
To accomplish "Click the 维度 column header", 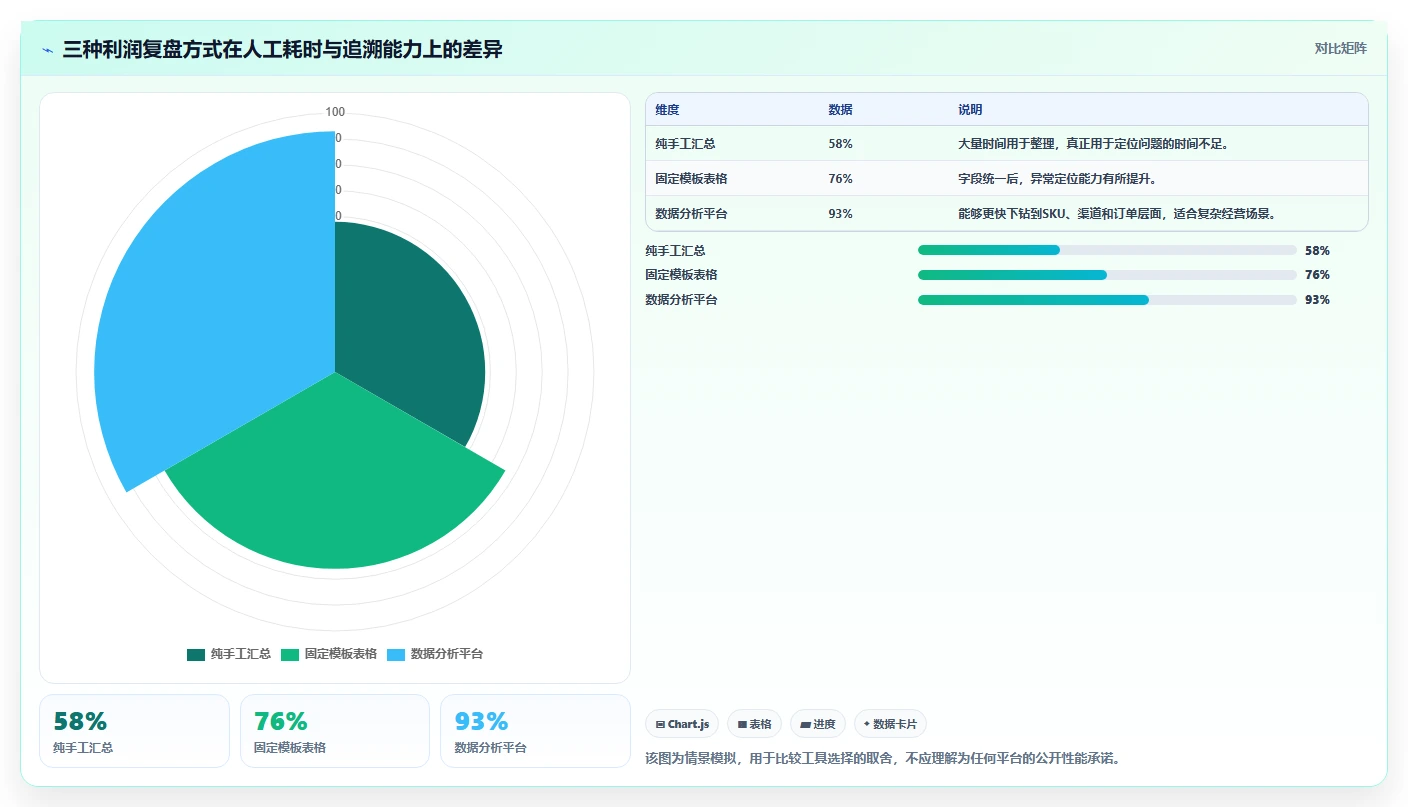I will 667,110.
